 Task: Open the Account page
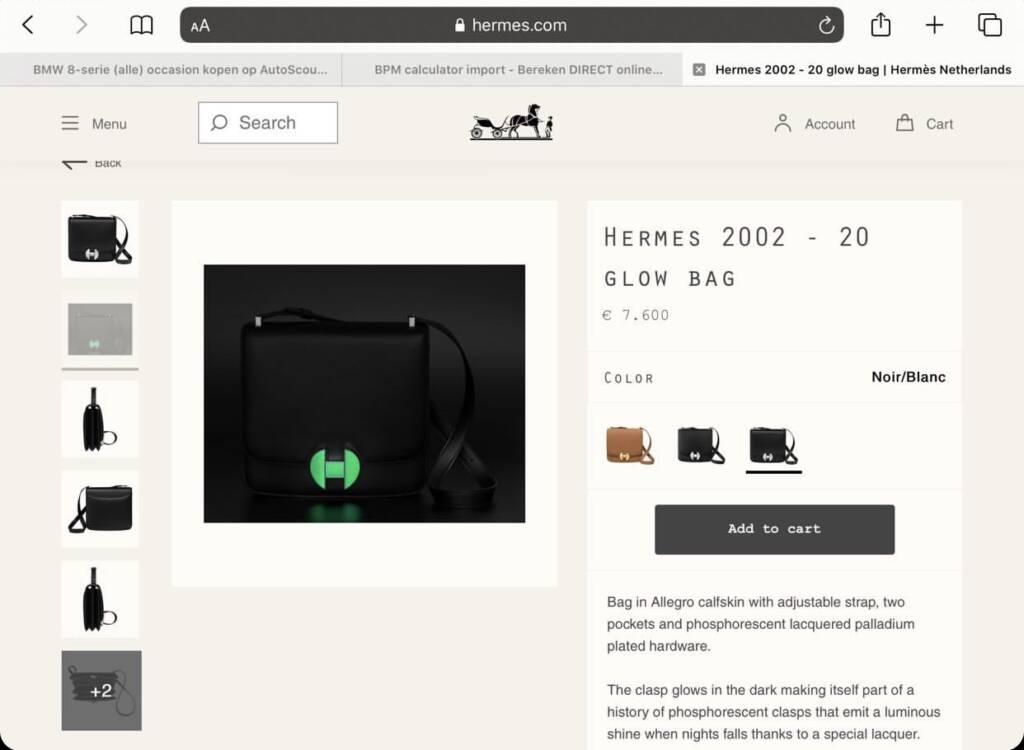[x=815, y=123]
